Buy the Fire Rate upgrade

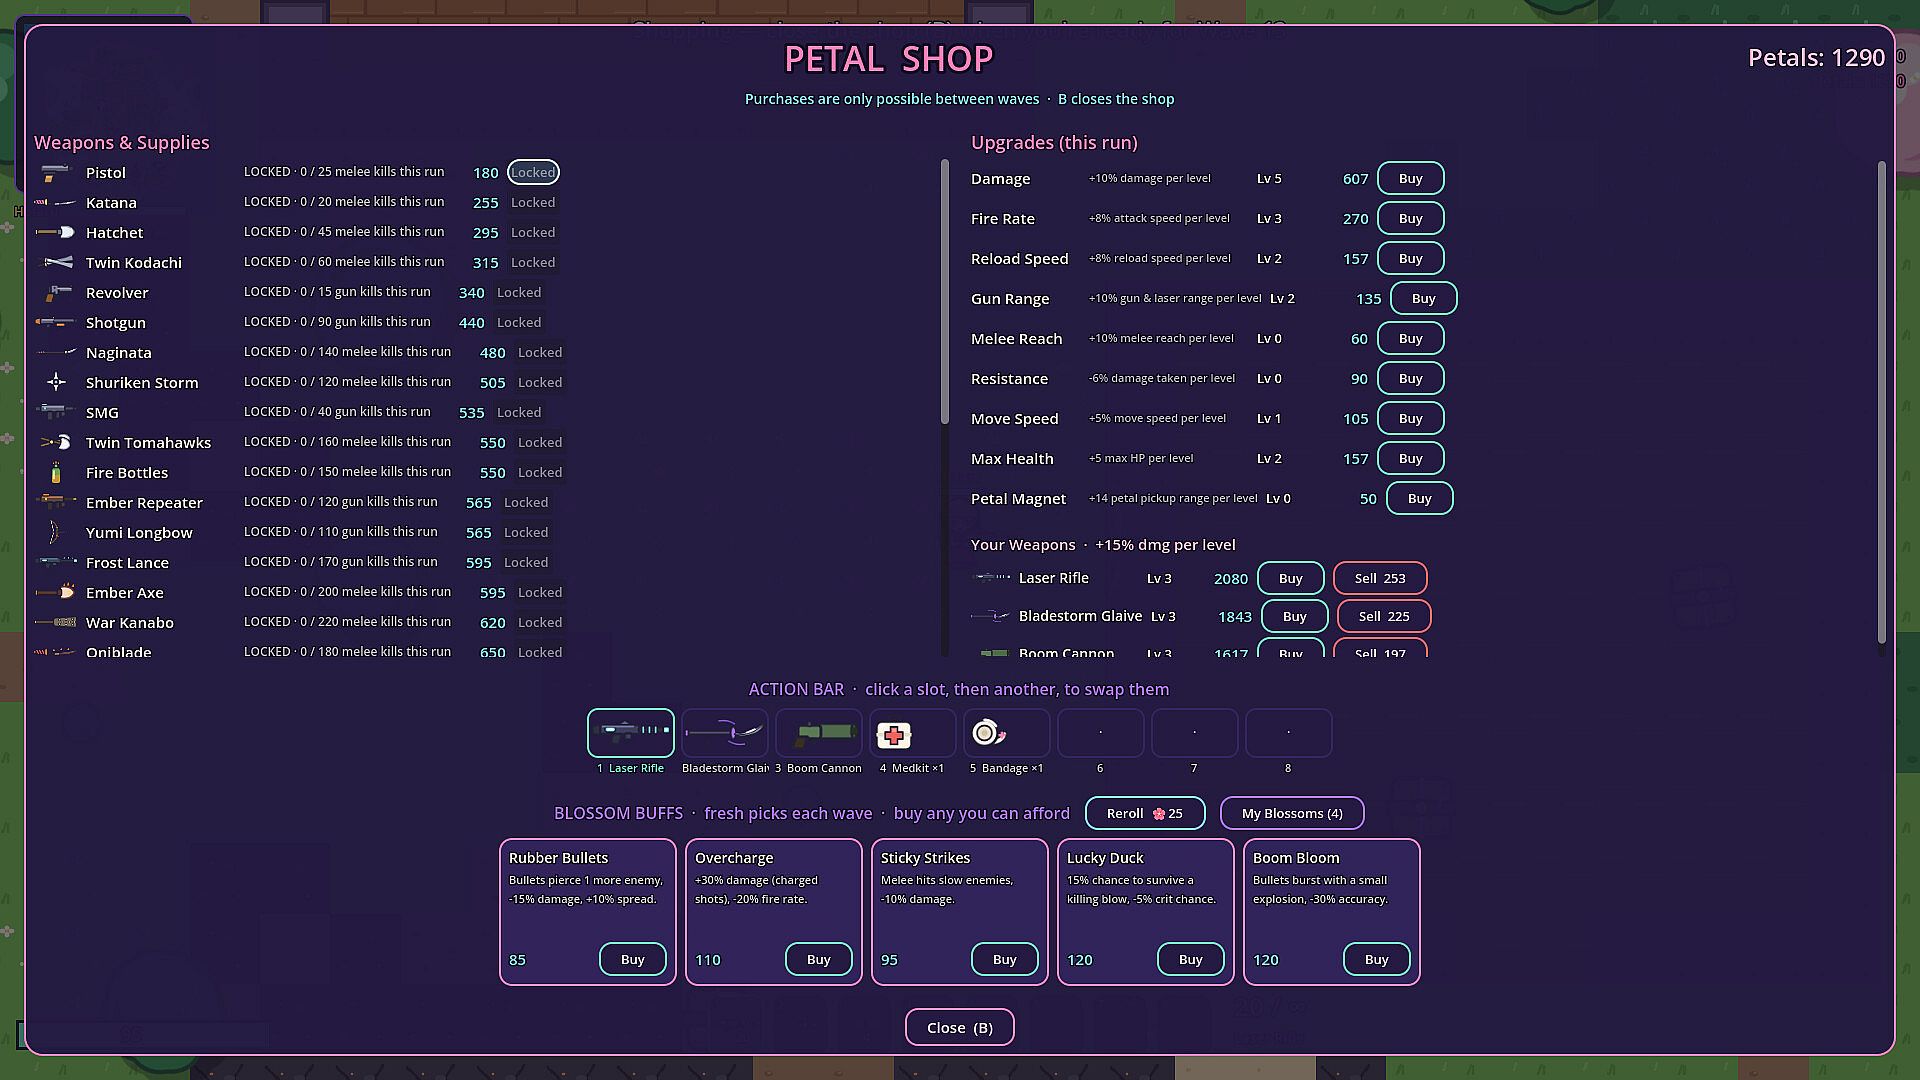1410,218
